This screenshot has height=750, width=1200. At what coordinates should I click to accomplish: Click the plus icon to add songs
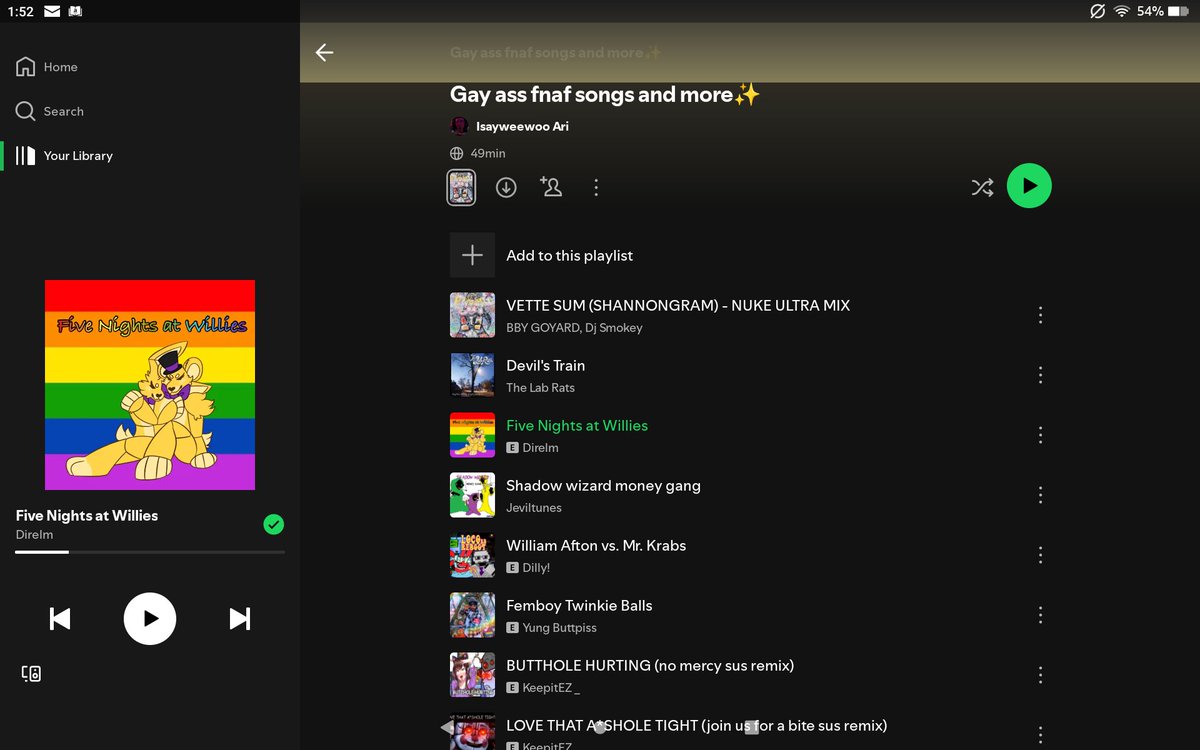click(472, 255)
